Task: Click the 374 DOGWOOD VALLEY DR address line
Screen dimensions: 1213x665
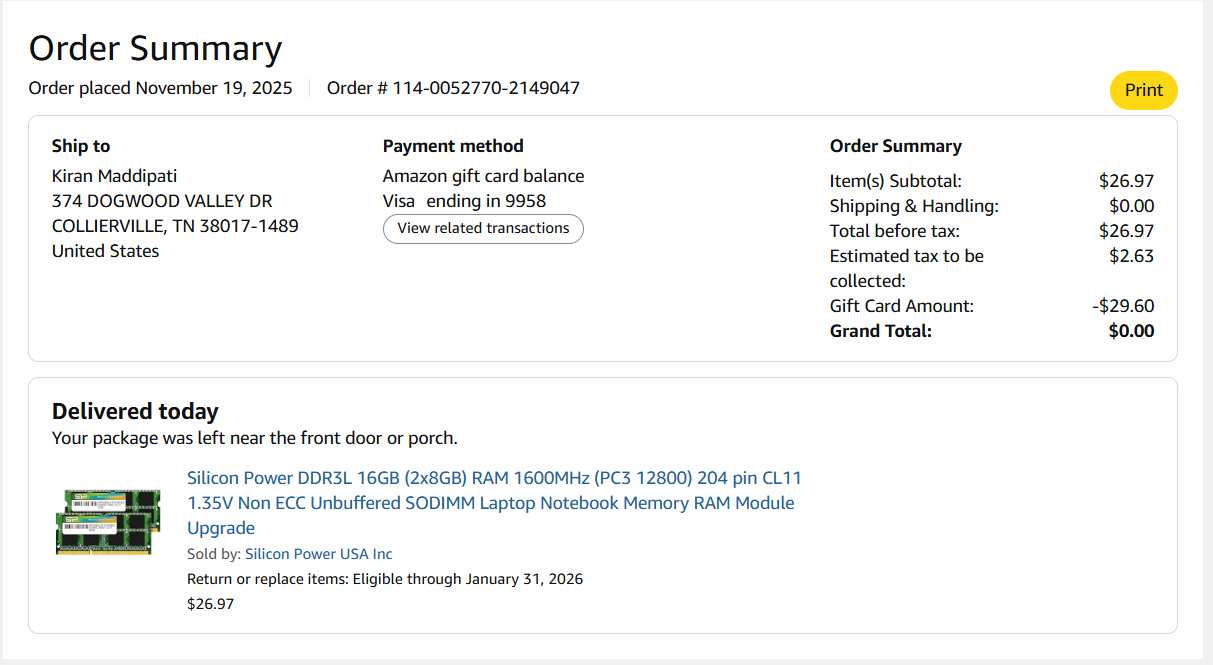Action: [161, 201]
